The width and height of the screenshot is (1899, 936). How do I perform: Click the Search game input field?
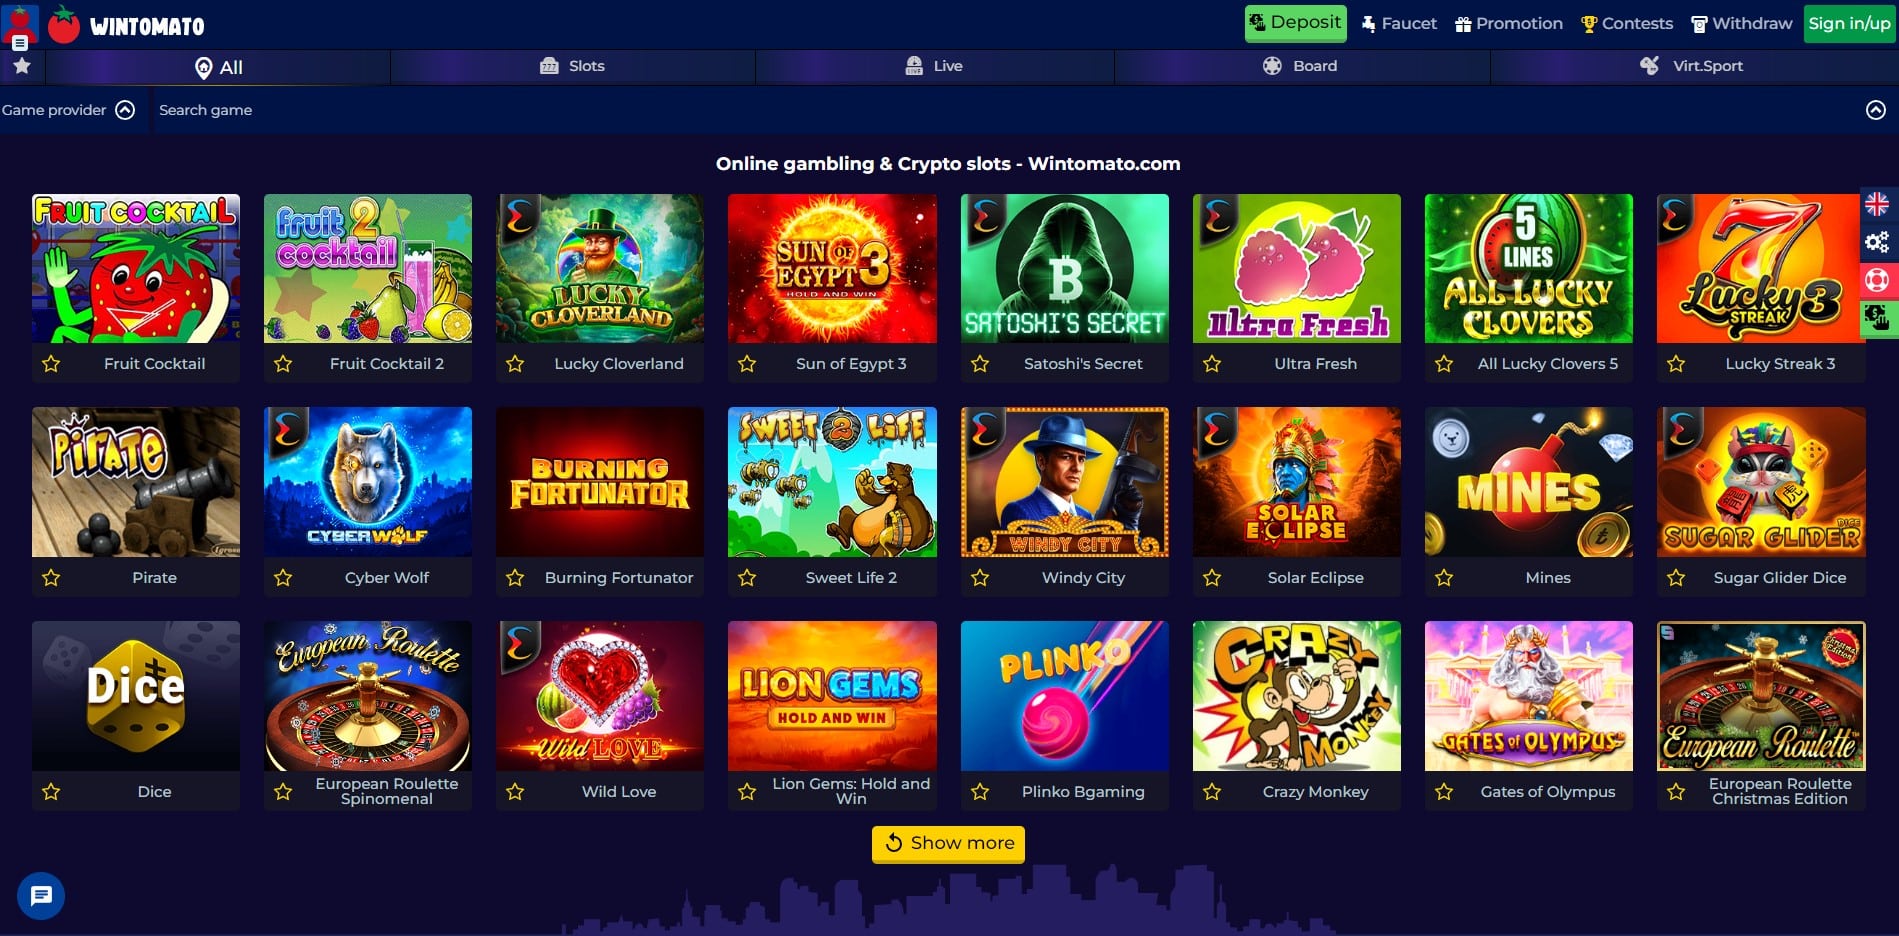[x=1000, y=110]
